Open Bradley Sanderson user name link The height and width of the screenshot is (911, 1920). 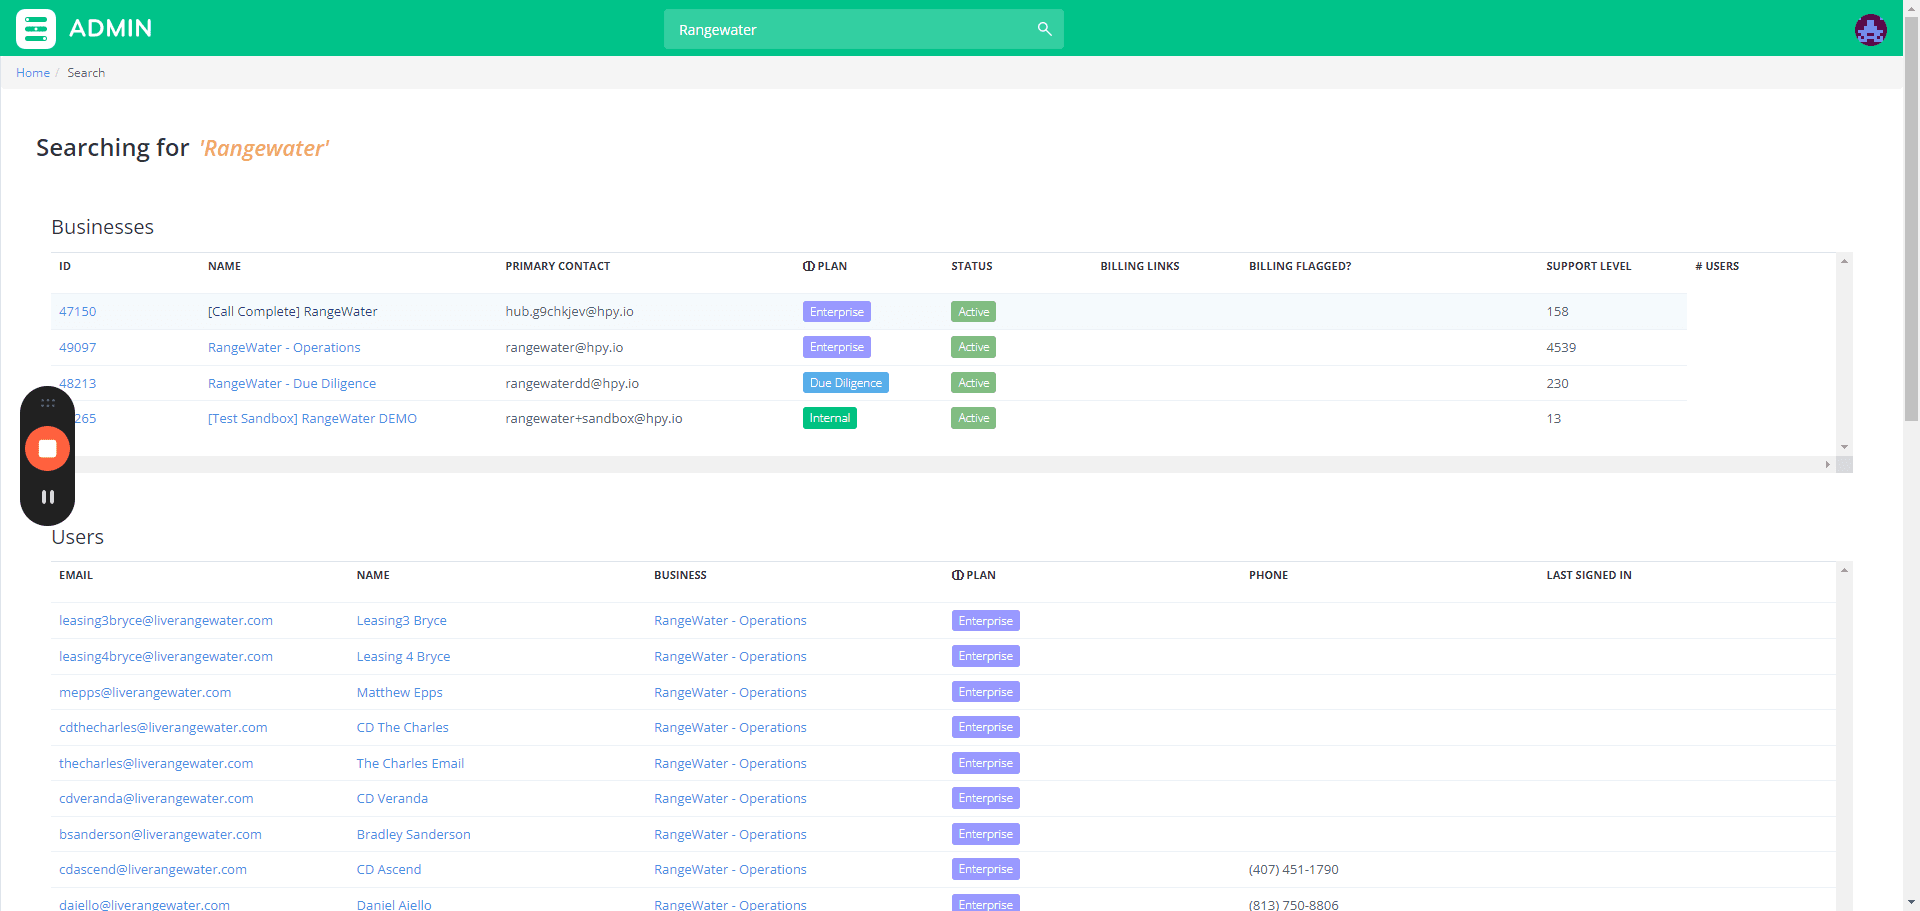413,835
